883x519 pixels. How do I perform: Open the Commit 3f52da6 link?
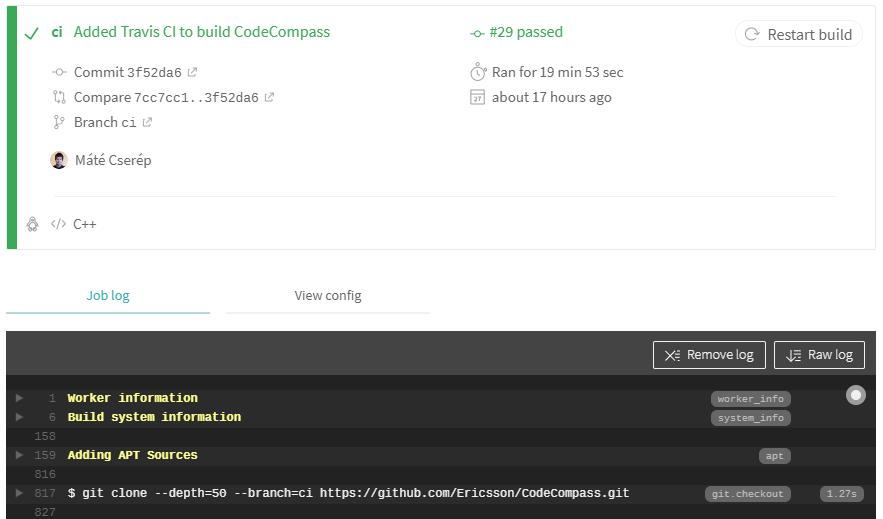pyautogui.click(x=127, y=72)
